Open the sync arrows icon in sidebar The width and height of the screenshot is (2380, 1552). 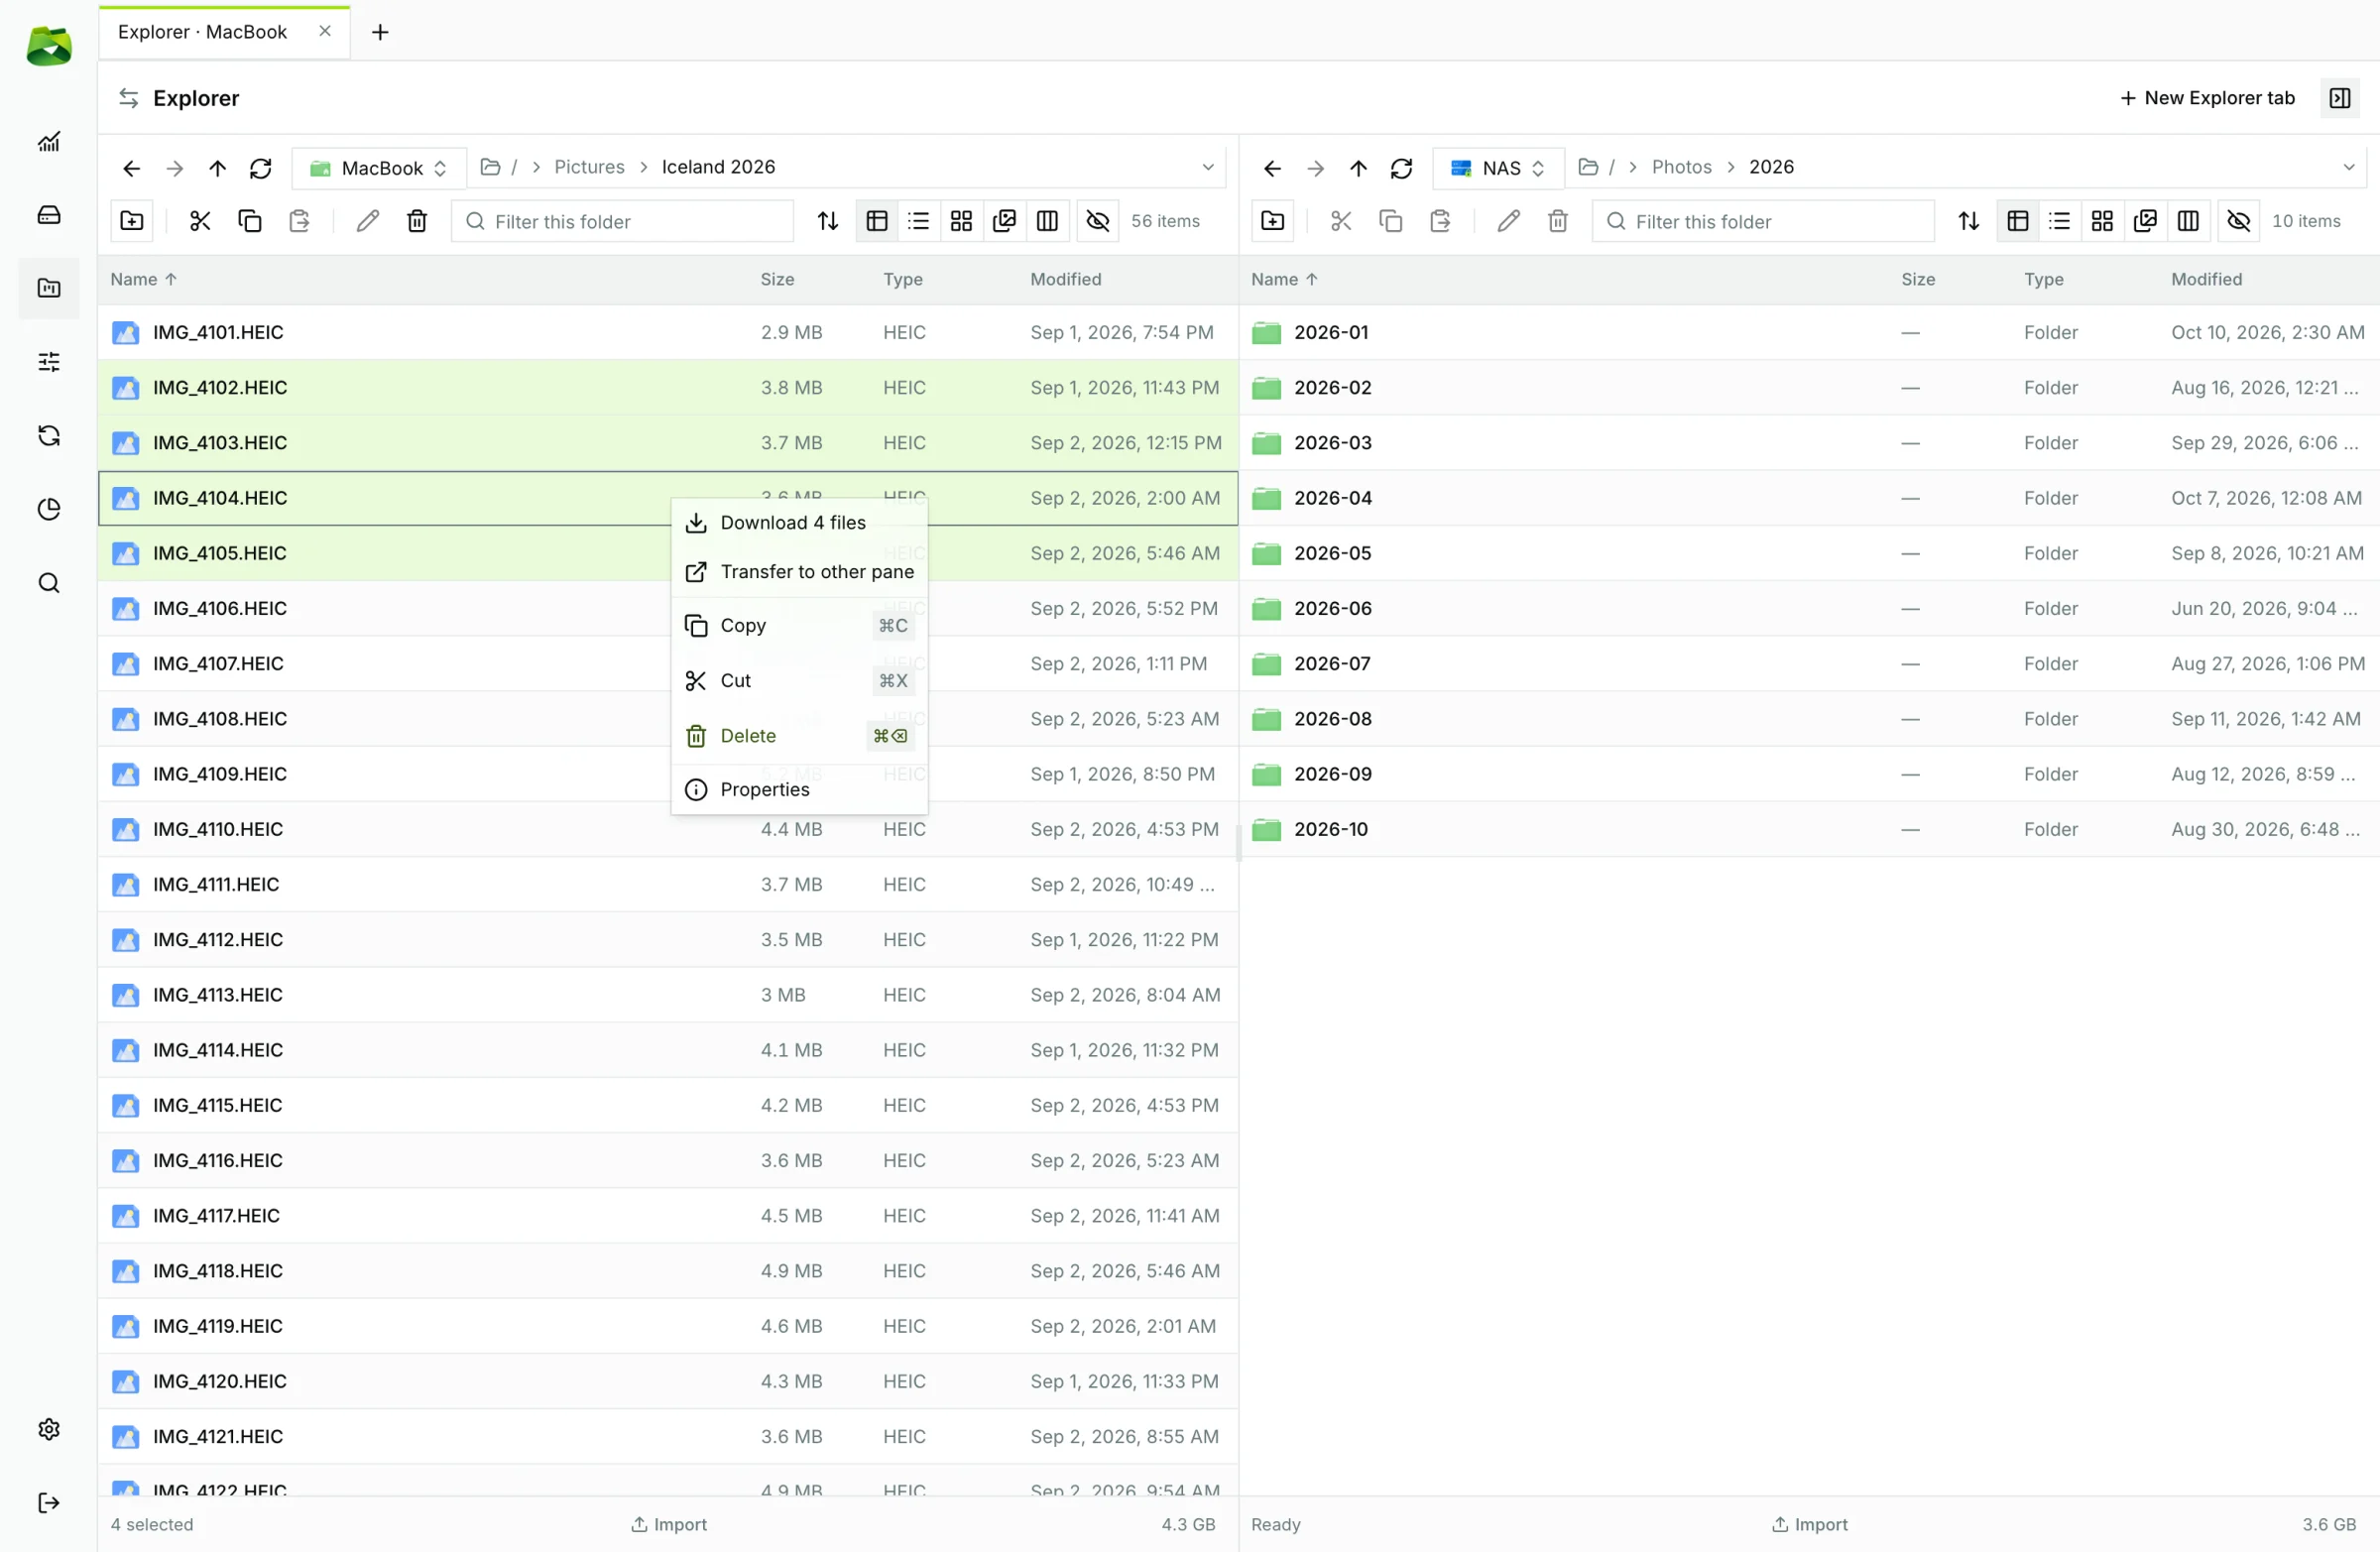pyautogui.click(x=49, y=435)
